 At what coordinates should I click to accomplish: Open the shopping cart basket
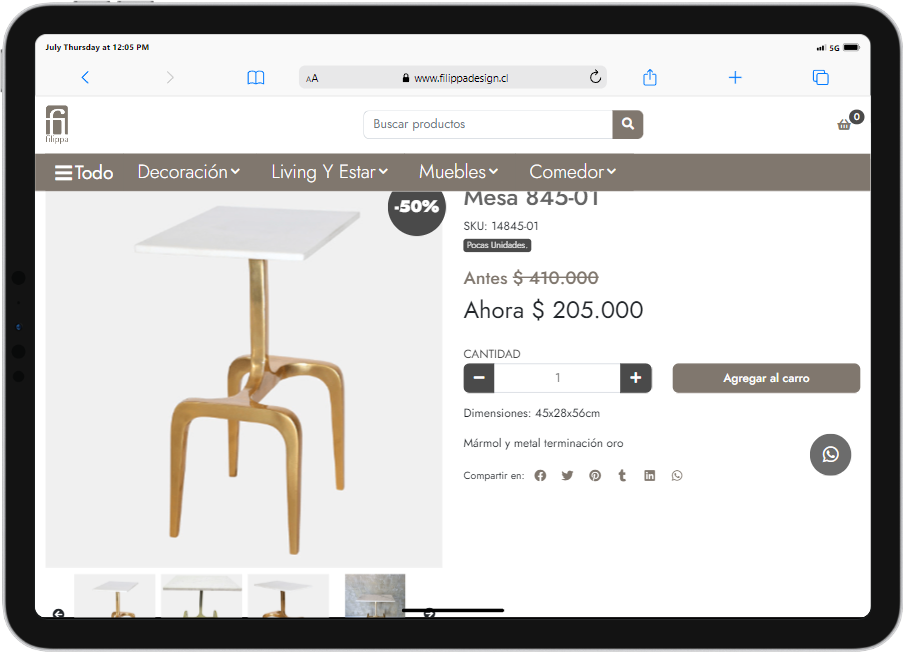click(845, 124)
